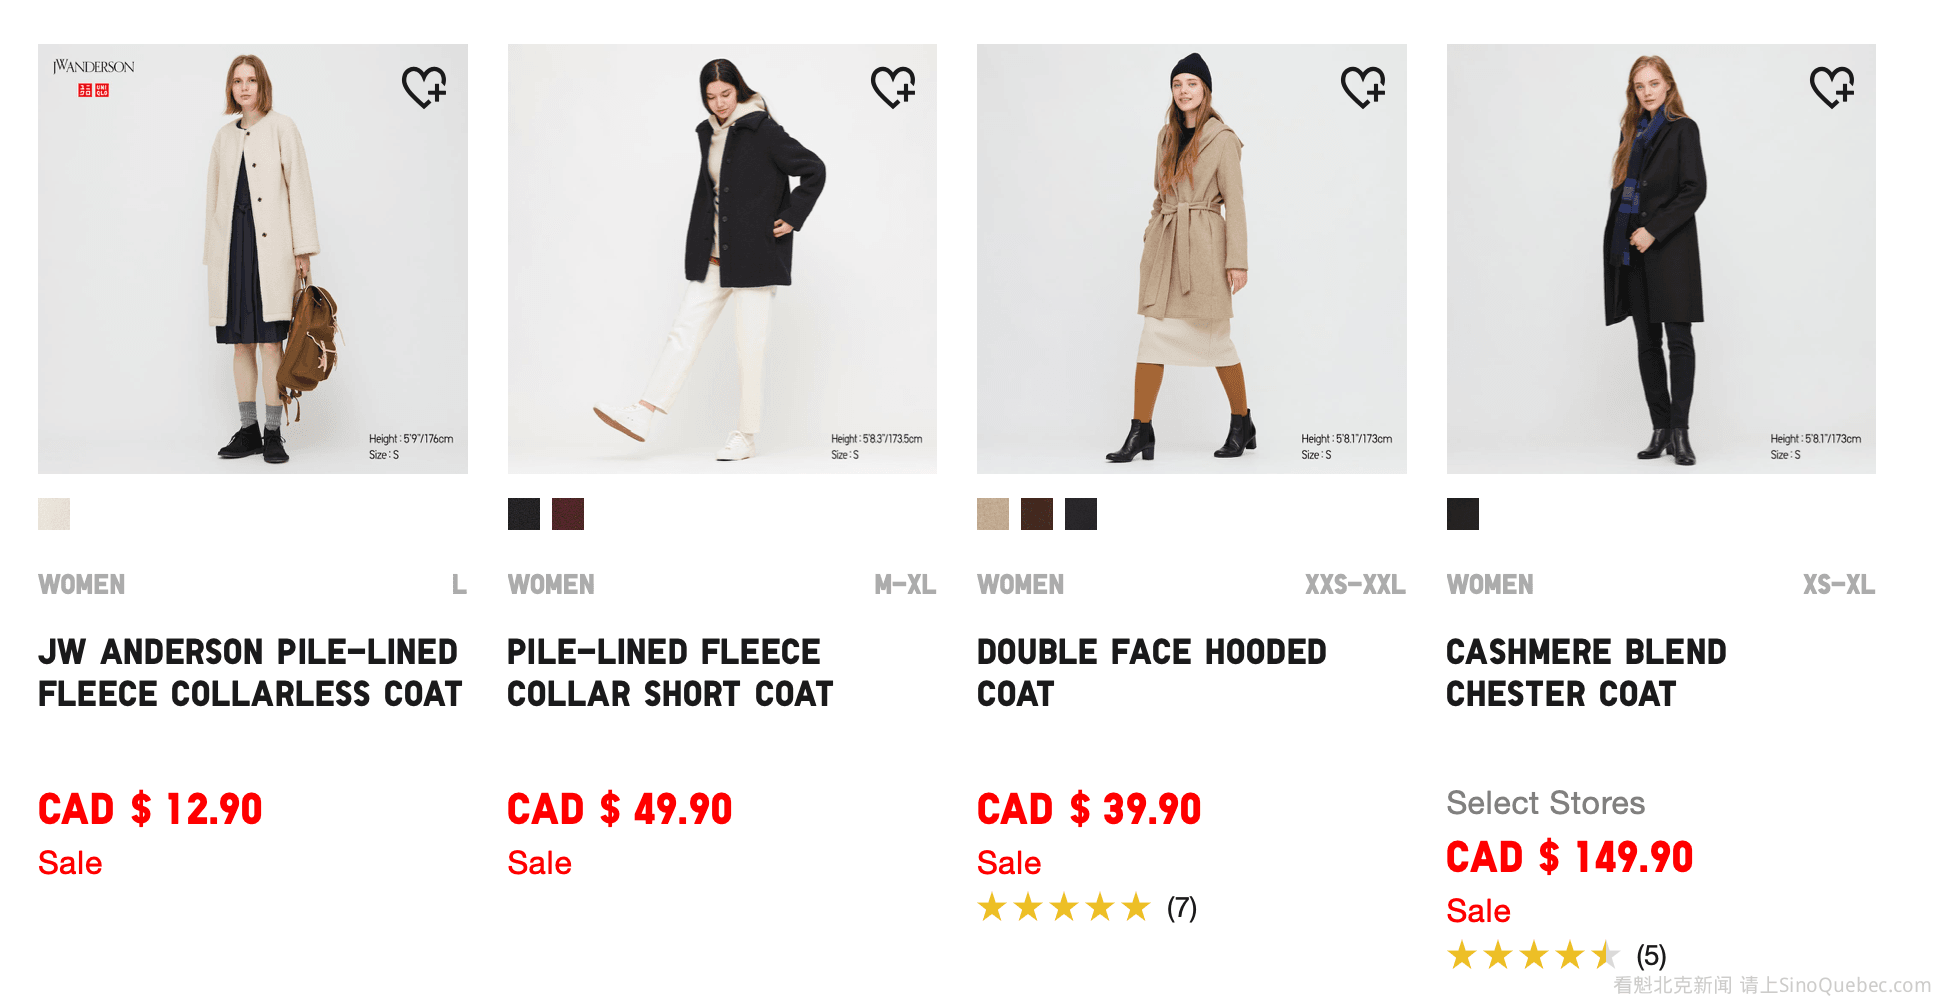The image size is (1938, 1002).
Task: Favorite the Pile-Lined Fleece Collar Short Coat
Action: tap(893, 87)
